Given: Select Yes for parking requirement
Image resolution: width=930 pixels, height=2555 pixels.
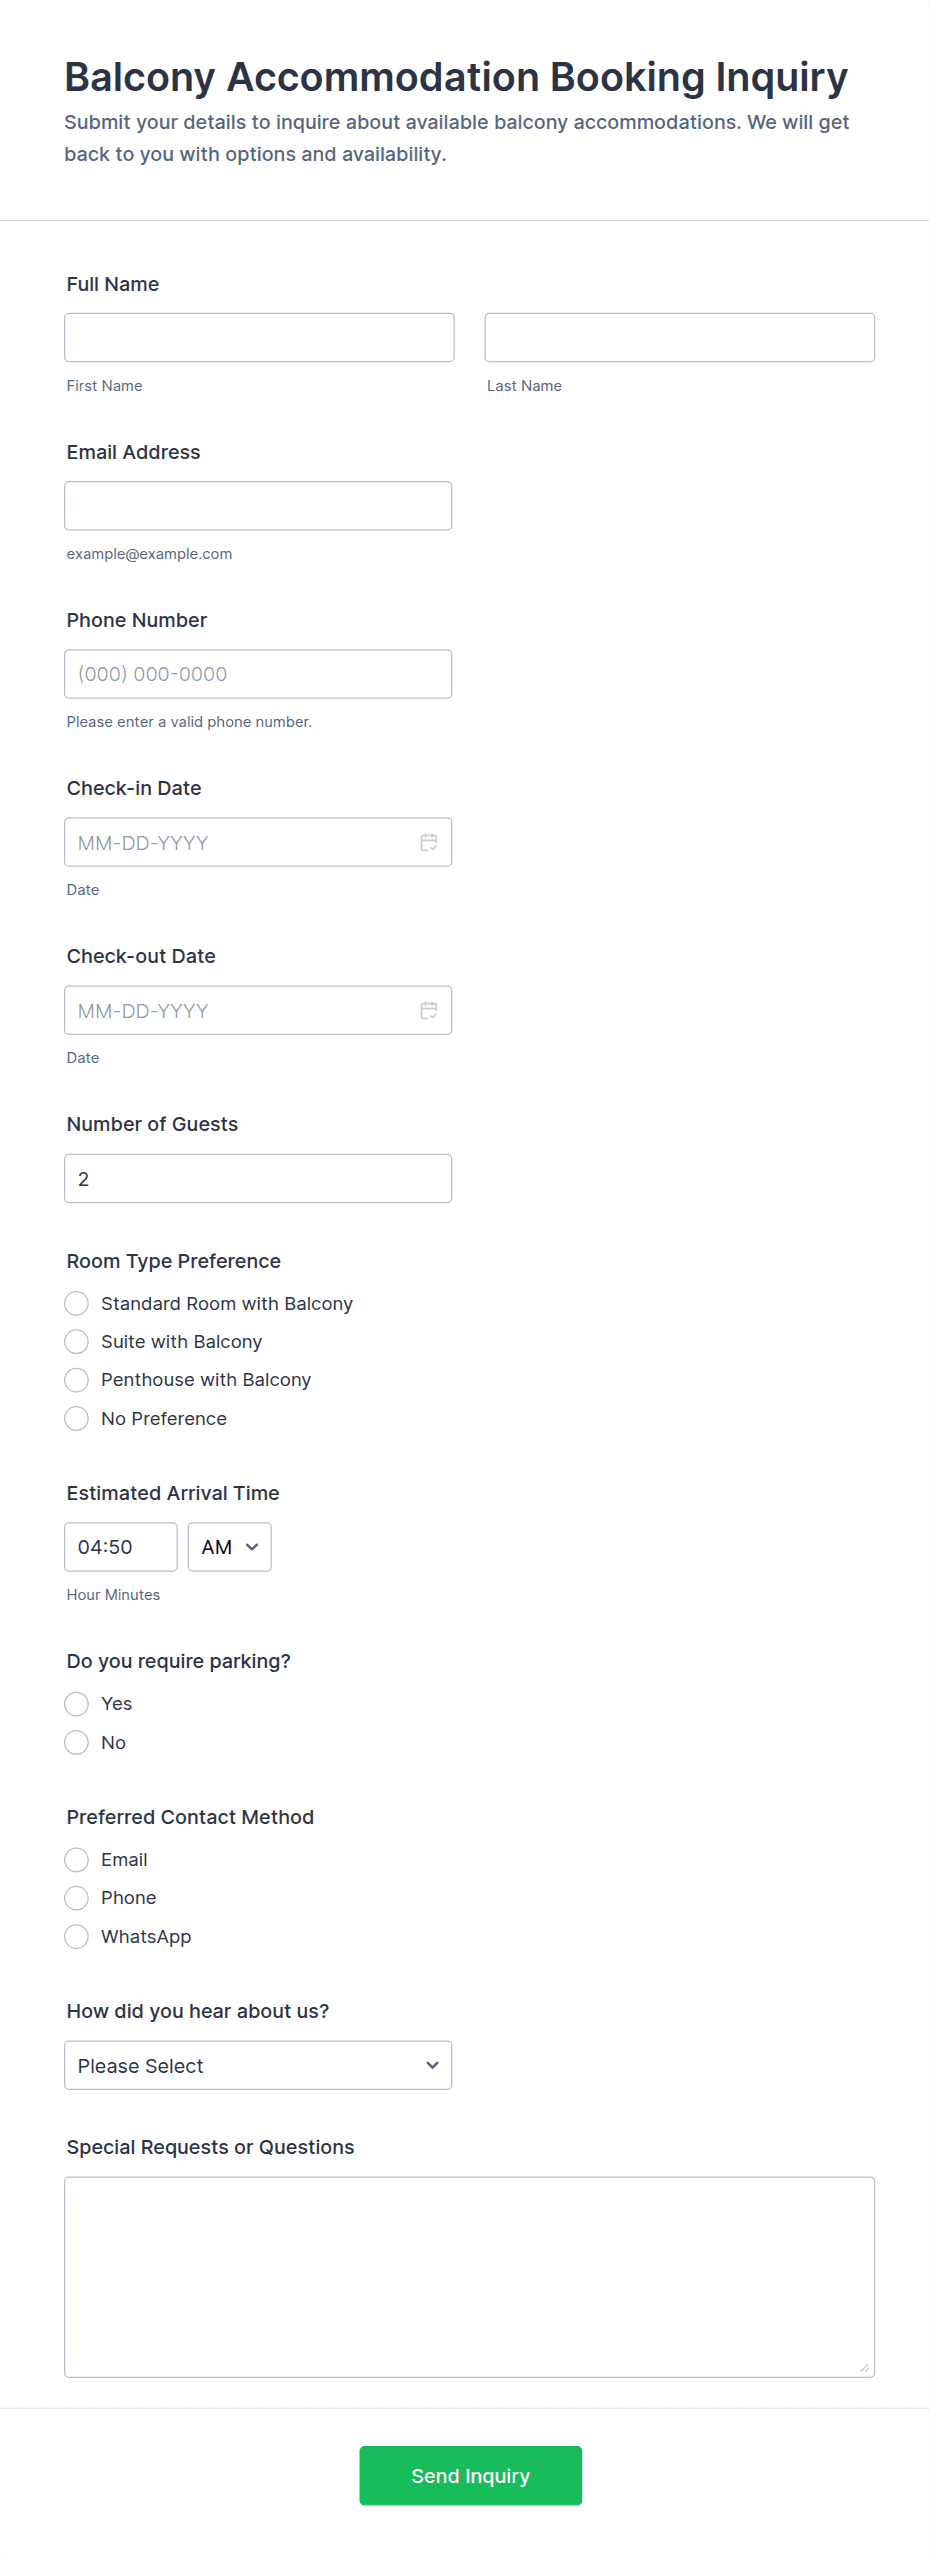Looking at the screenshot, I should 77,1703.
